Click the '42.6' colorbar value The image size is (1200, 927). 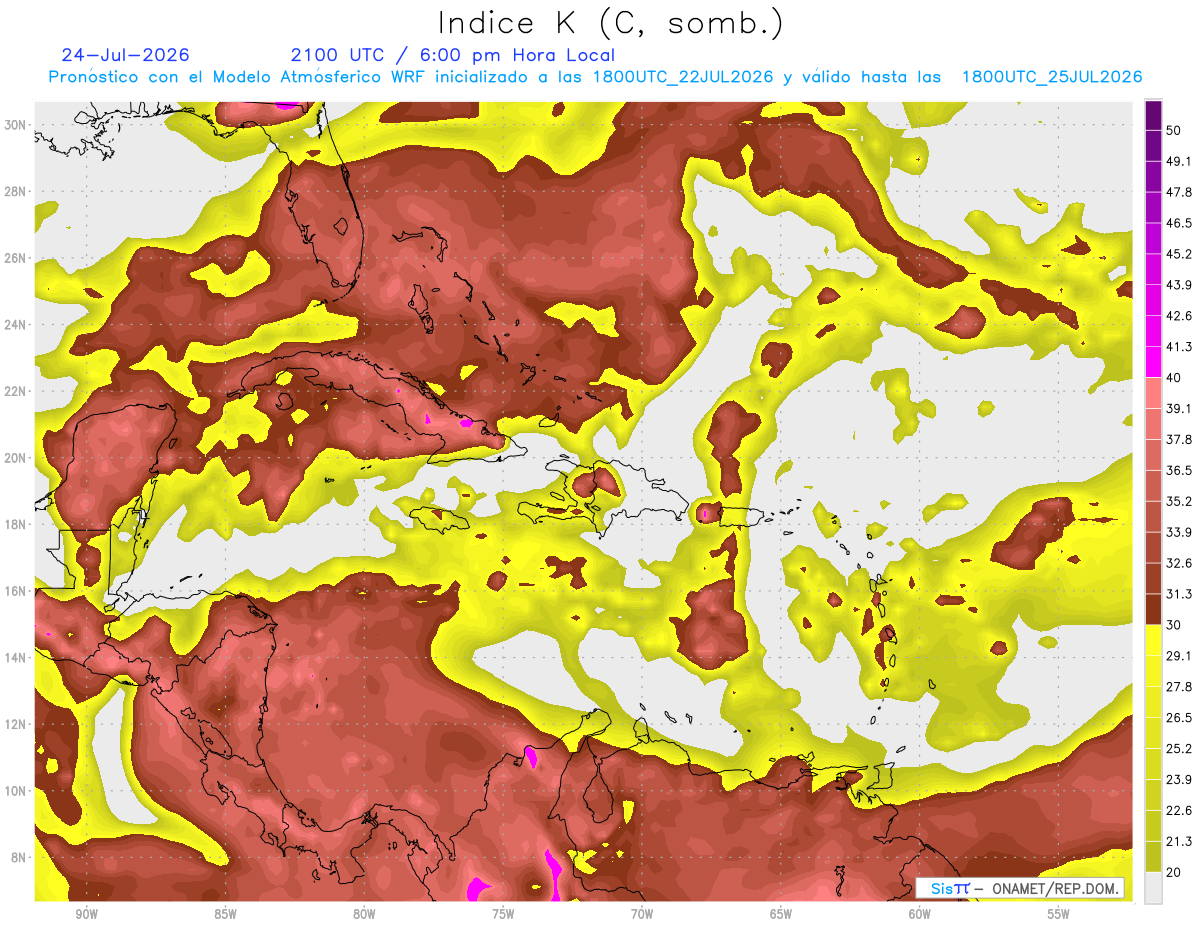(x=1180, y=316)
